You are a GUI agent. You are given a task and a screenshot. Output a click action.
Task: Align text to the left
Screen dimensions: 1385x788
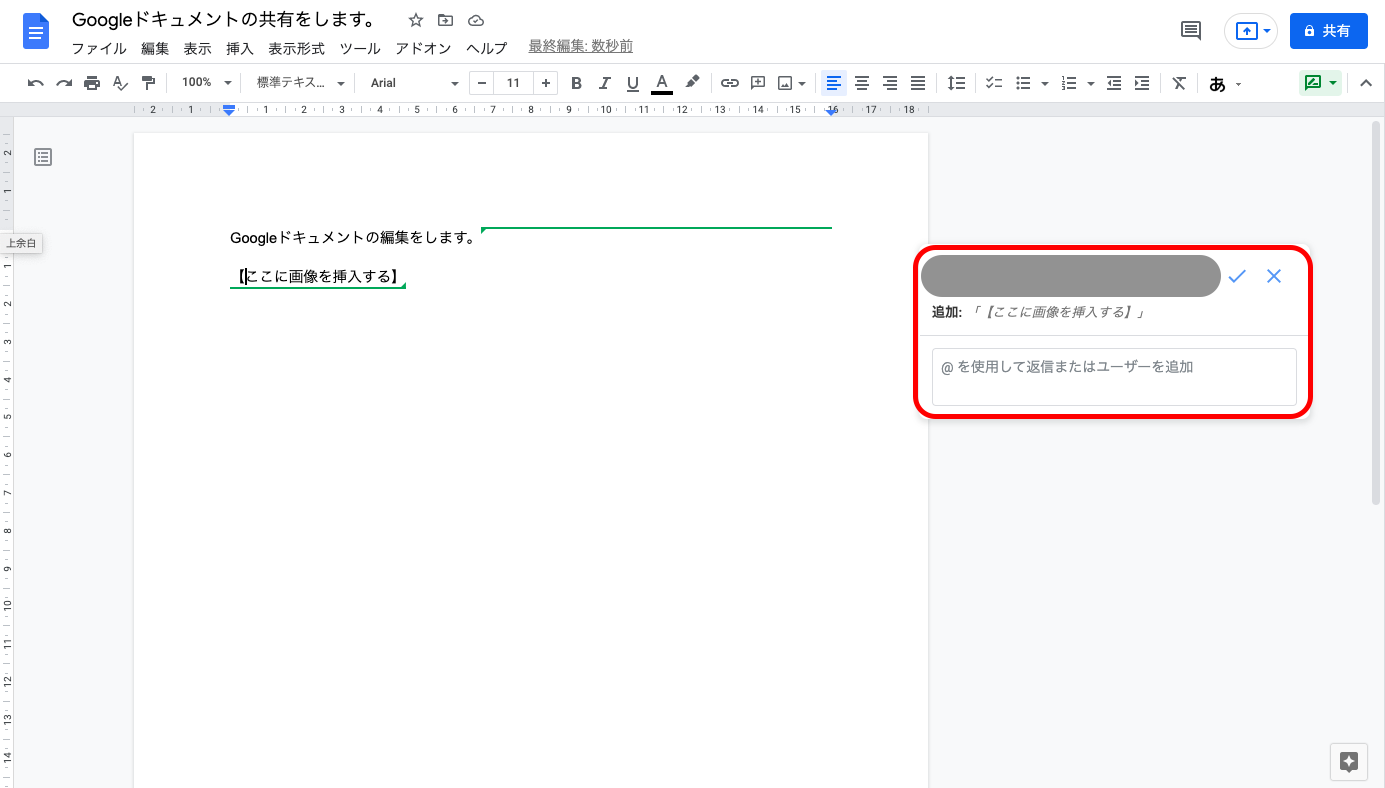834,83
